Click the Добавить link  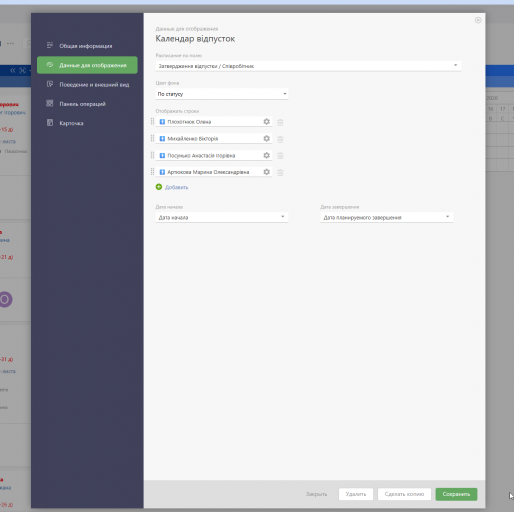tap(177, 187)
